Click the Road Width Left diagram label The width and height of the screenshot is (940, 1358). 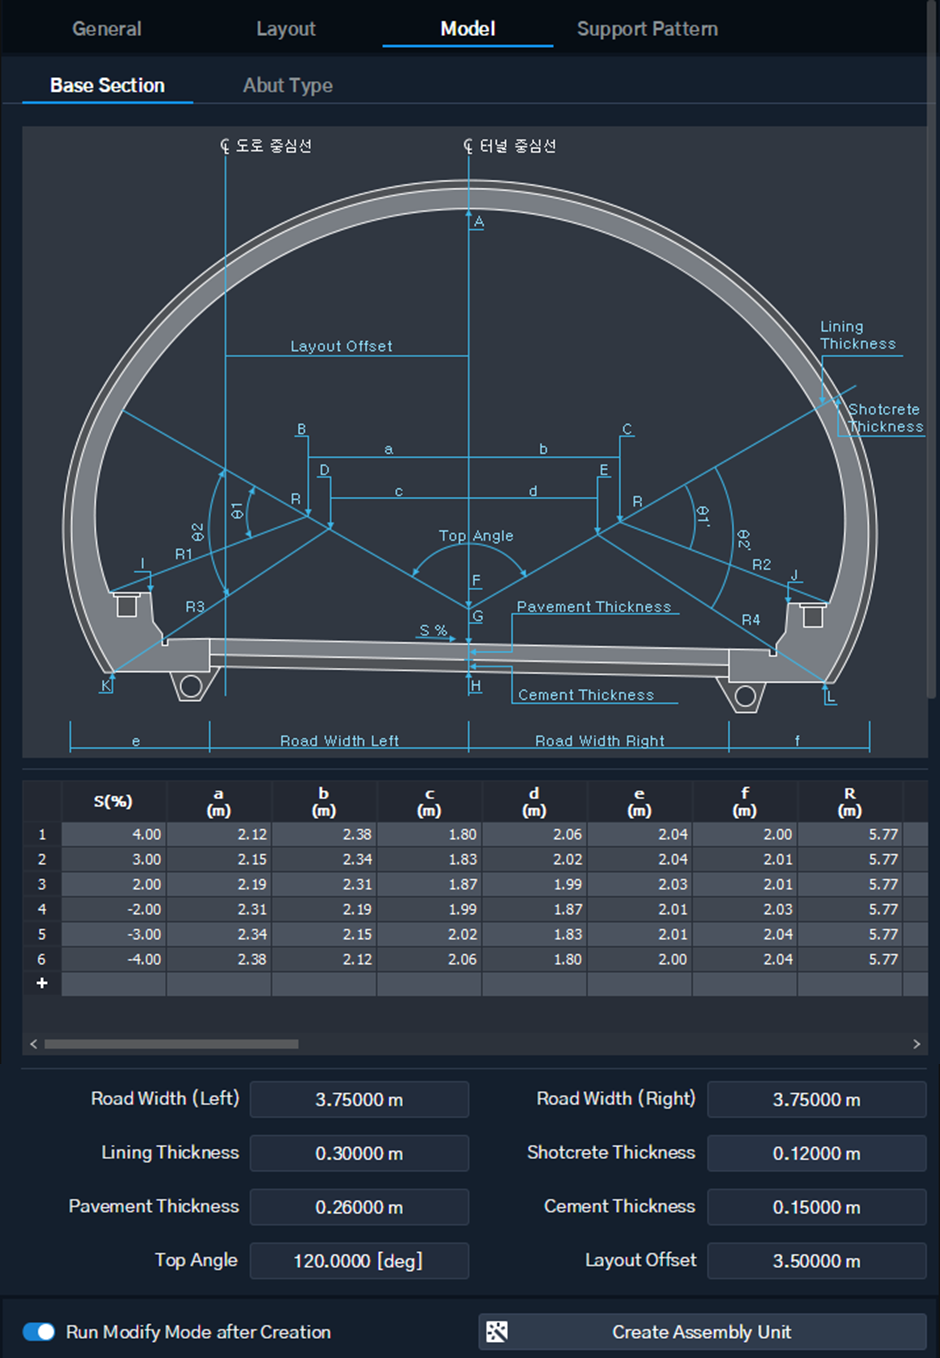click(339, 741)
